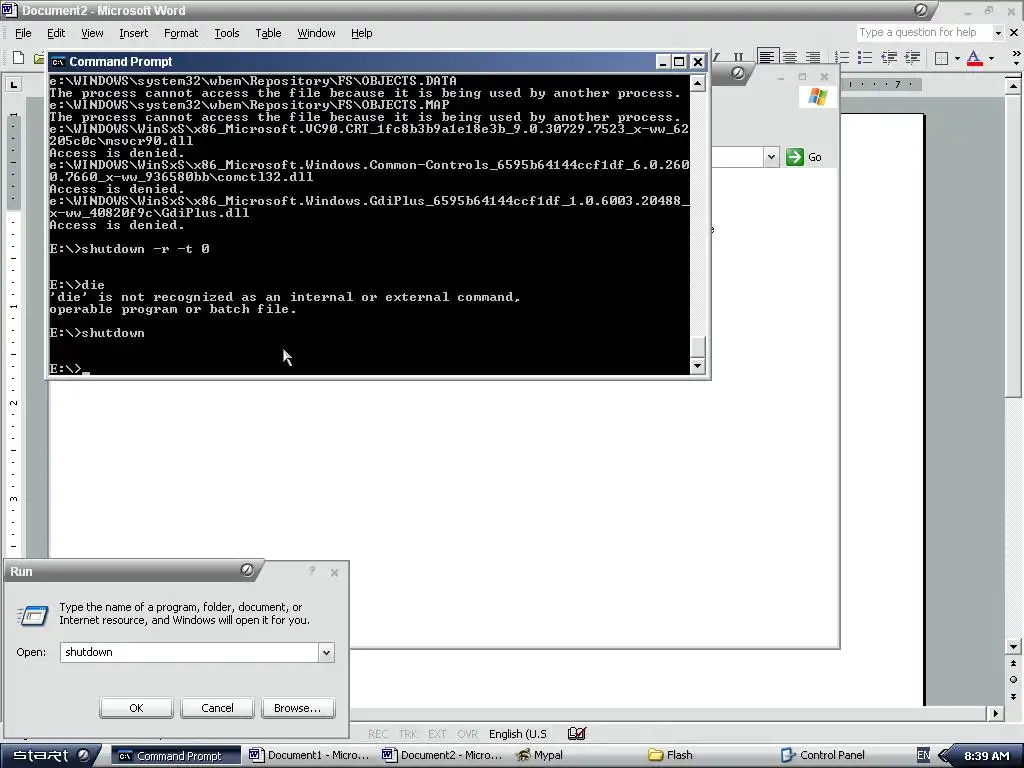Click horizontal scrollbar right arrow
The image size is (1024, 768).
[x=995, y=714]
